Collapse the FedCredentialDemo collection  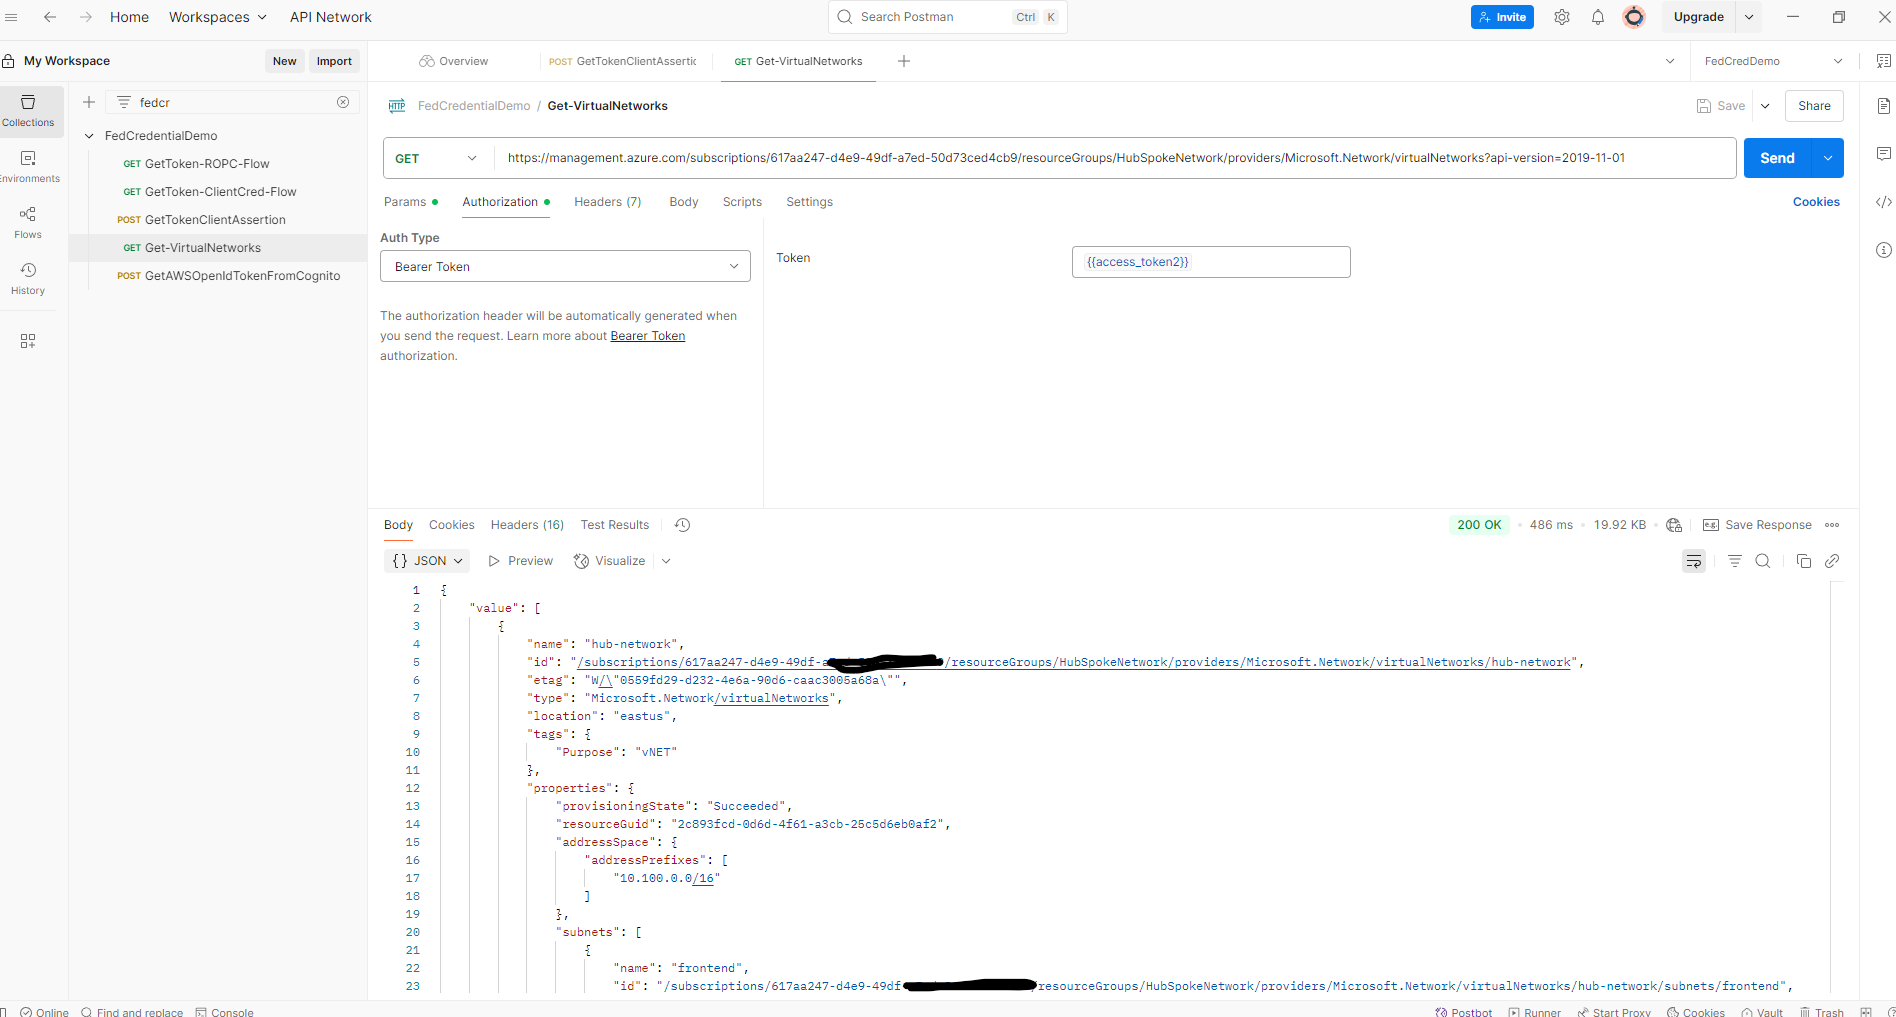tap(89, 136)
